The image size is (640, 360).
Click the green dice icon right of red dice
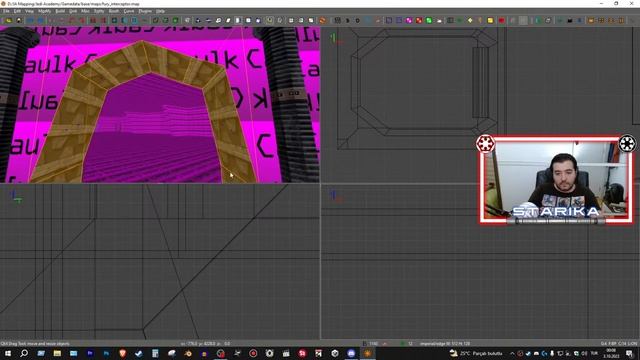tap(429, 20)
